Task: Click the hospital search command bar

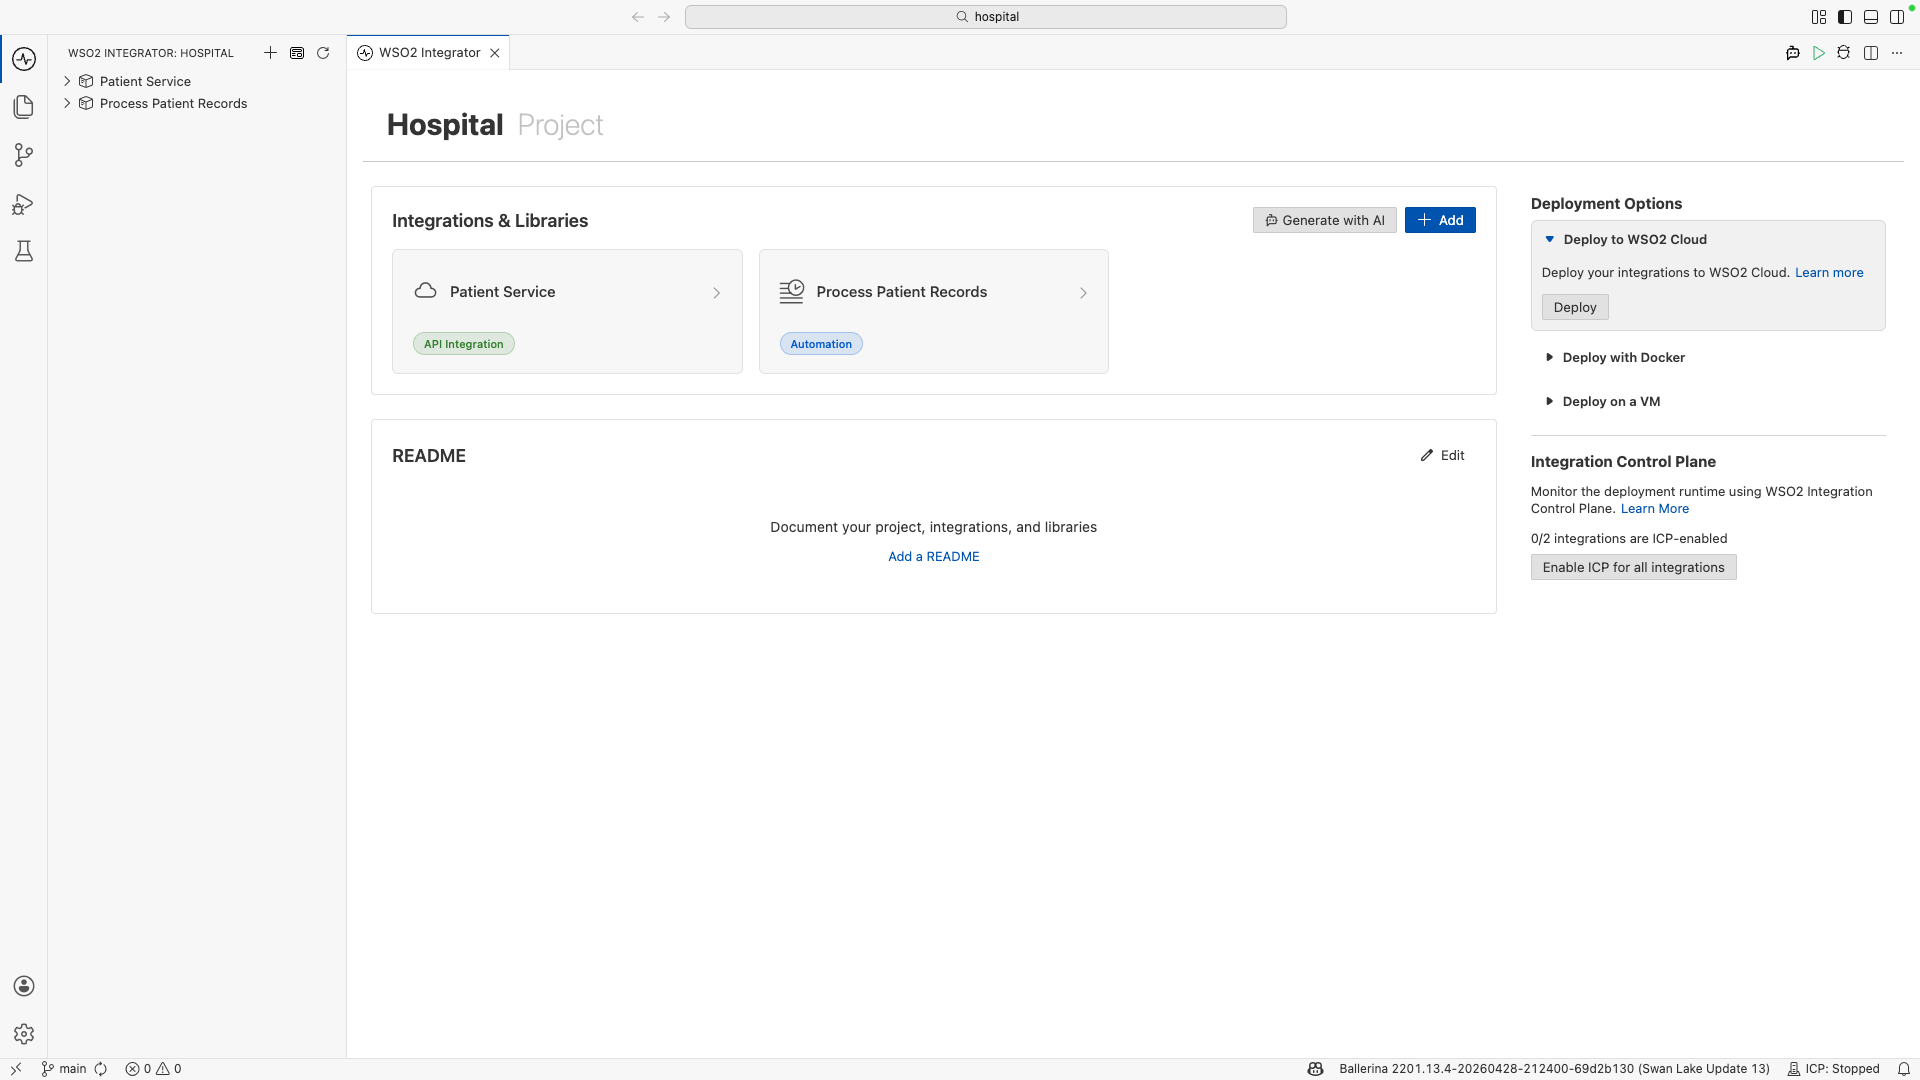Action: [986, 17]
